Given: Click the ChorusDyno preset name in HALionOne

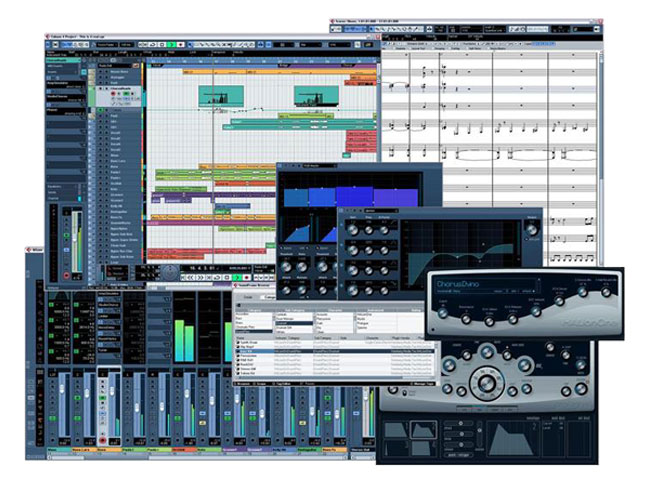Looking at the screenshot, I should click(x=457, y=284).
